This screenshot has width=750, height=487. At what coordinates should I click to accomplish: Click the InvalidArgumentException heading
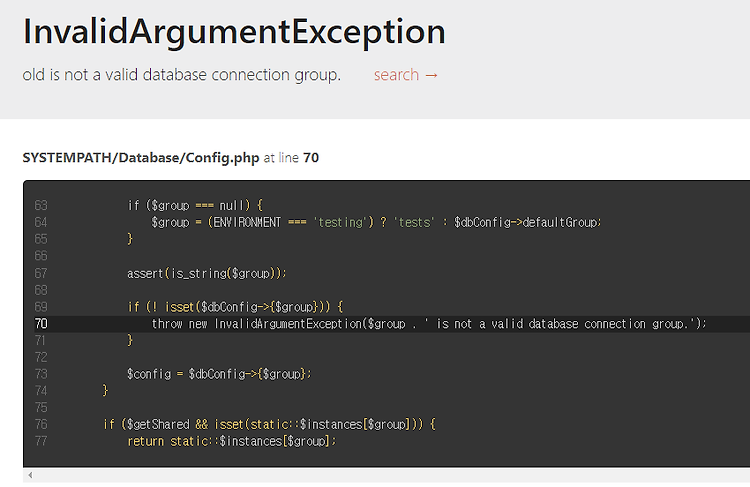234,32
